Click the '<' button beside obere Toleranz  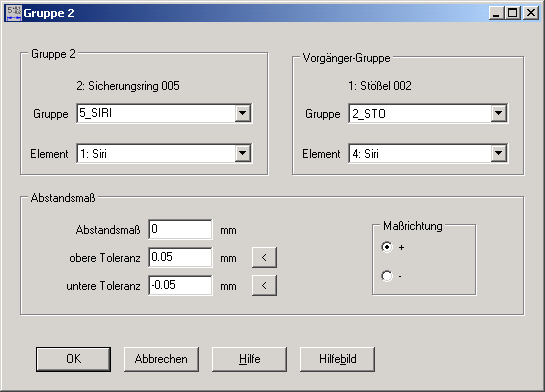(x=264, y=258)
